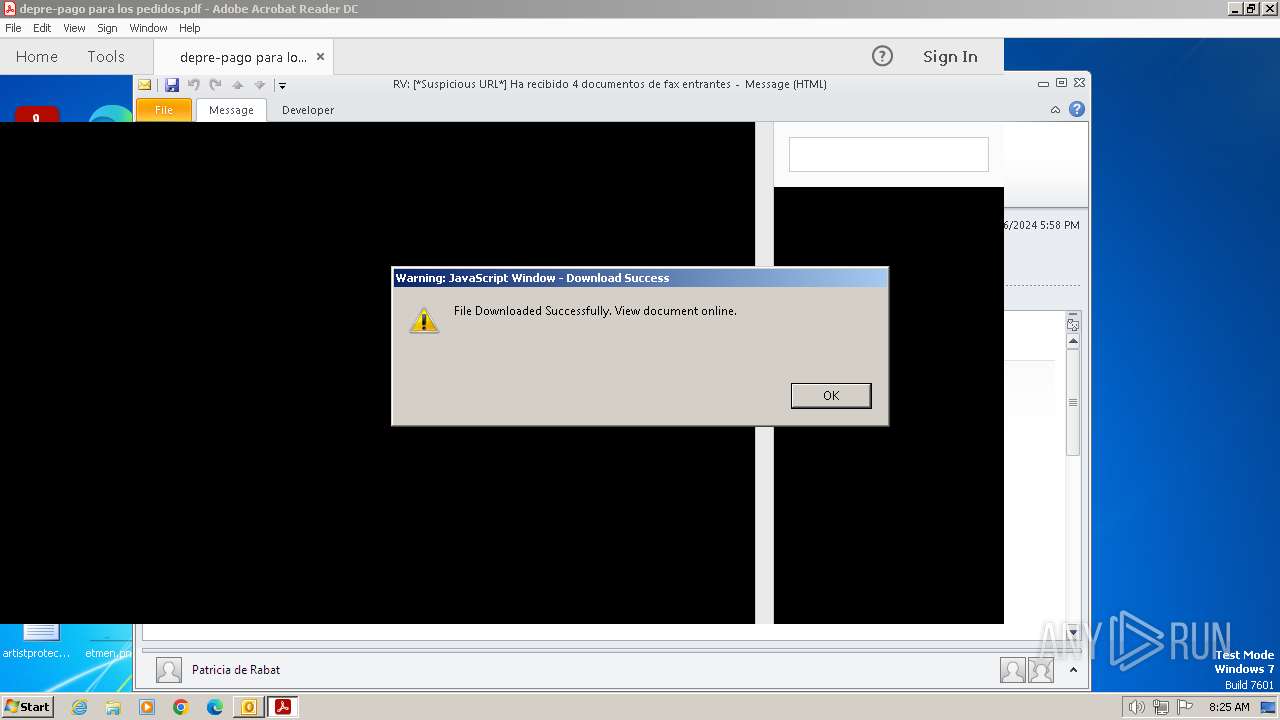This screenshot has height=720, width=1280.
Task: Click the yellow warning triangle icon in dialog
Action: (424, 320)
